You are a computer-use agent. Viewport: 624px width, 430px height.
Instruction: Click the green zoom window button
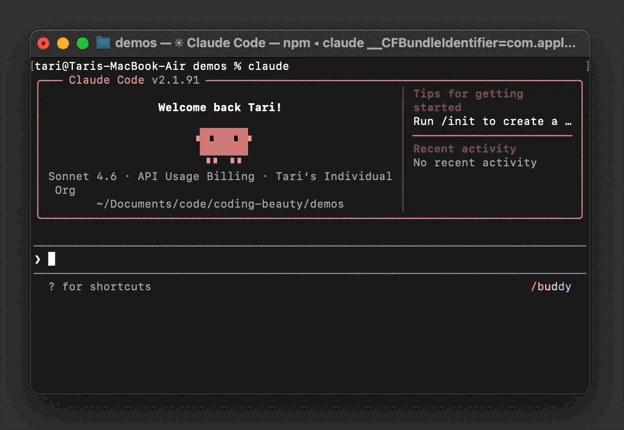pyautogui.click(x=83, y=43)
